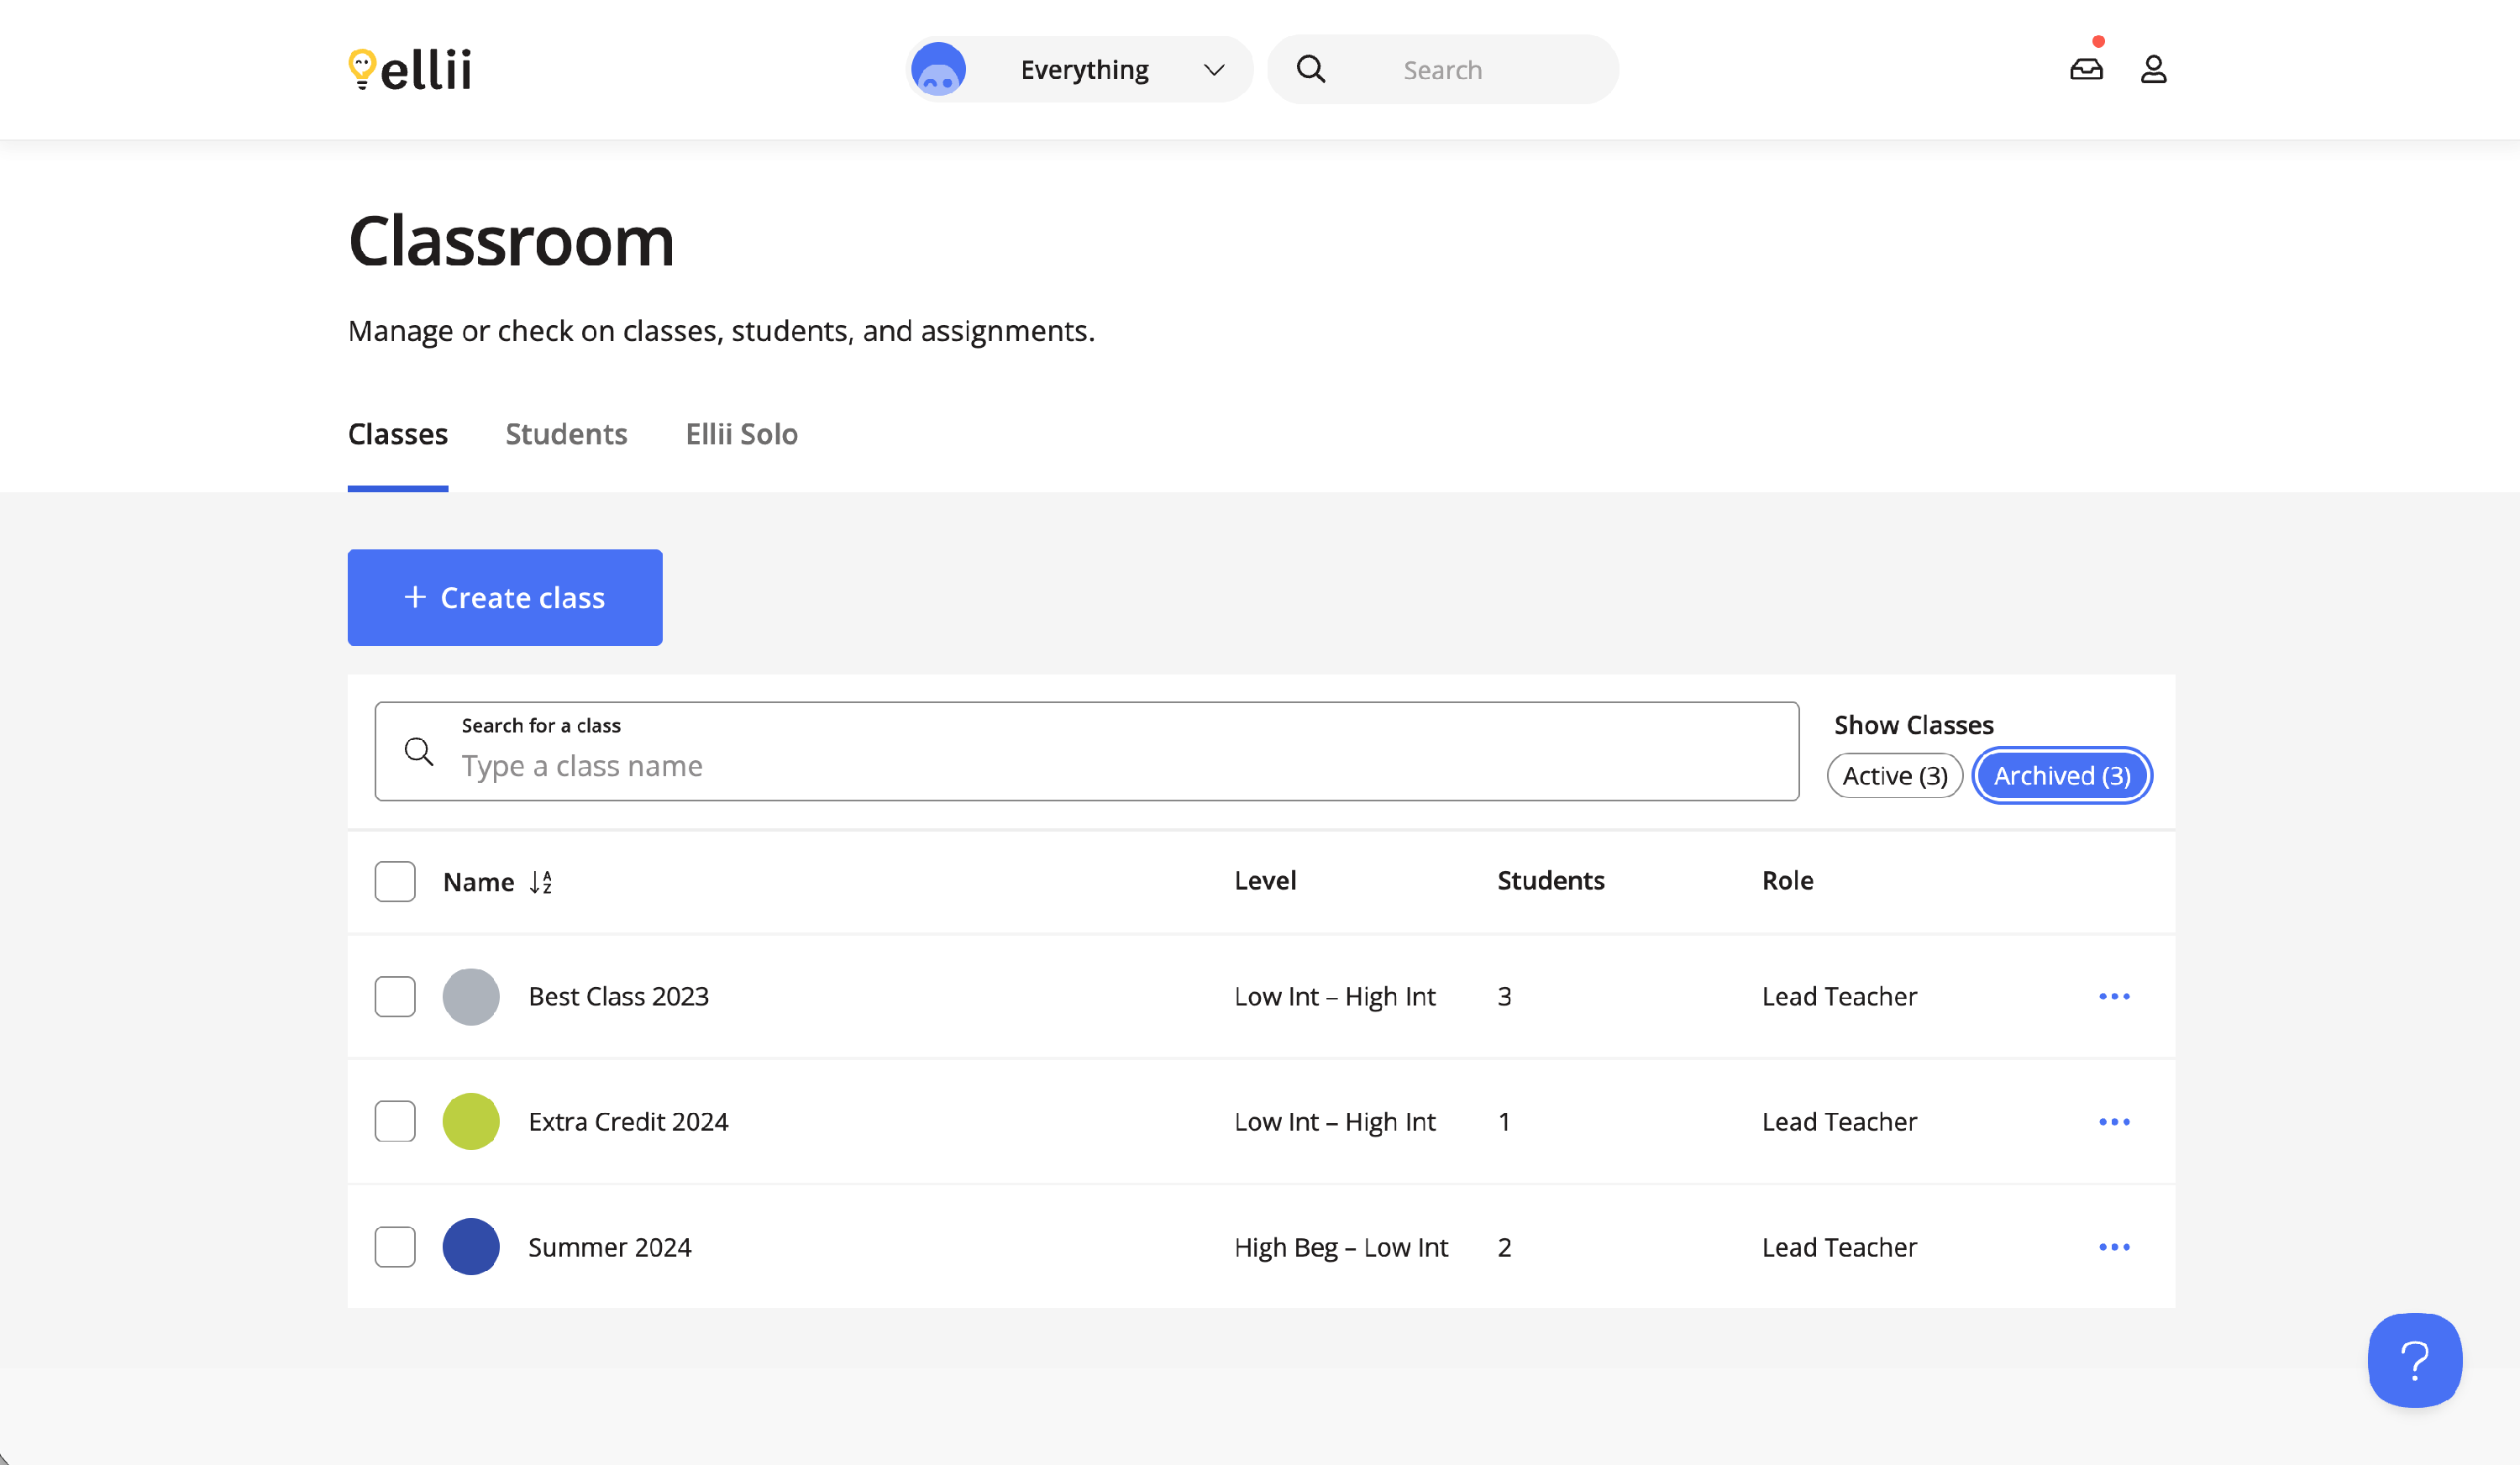Open the user account profile icon
The image size is (2520, 1465).
point(2153,69)
